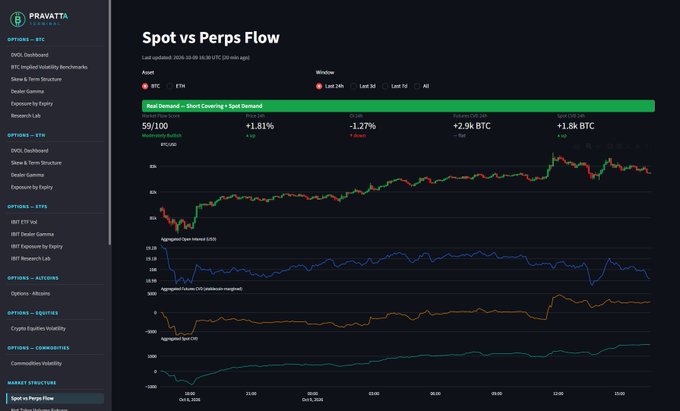Click the Options — Equities section header
Screen dimensions: 680x411
point(33,313)
